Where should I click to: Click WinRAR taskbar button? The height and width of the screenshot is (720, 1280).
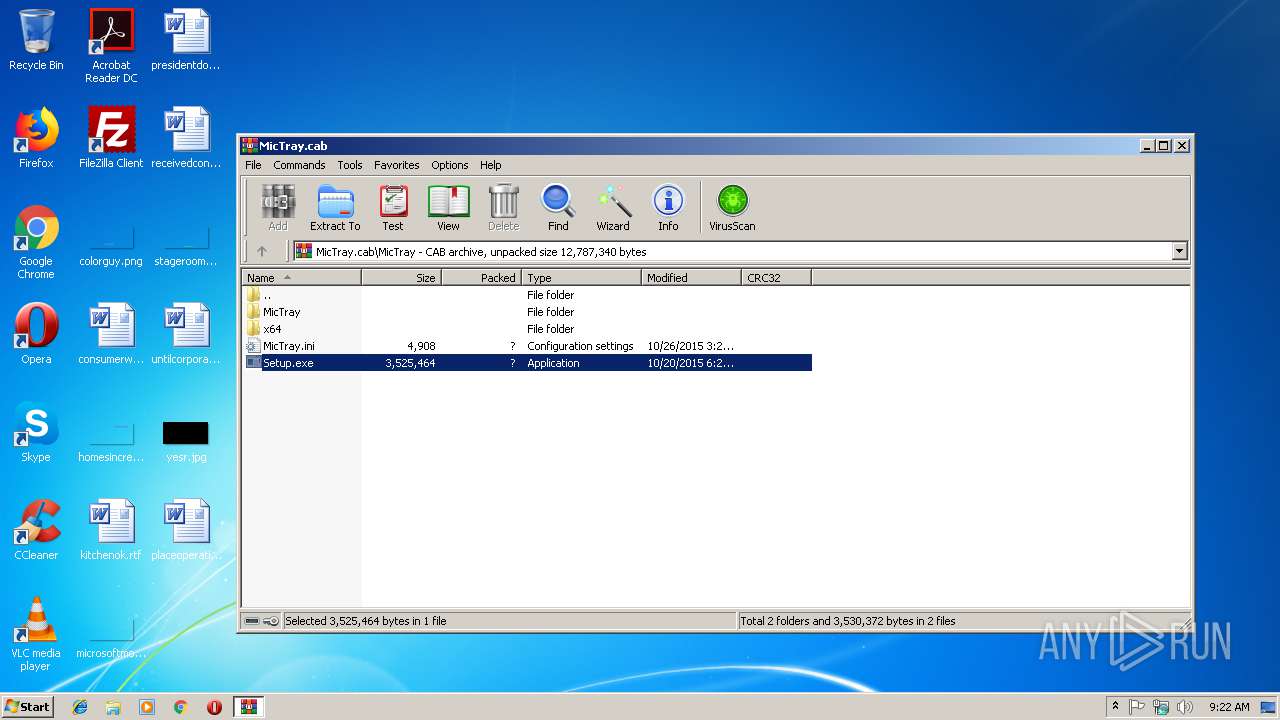(248, 707)
